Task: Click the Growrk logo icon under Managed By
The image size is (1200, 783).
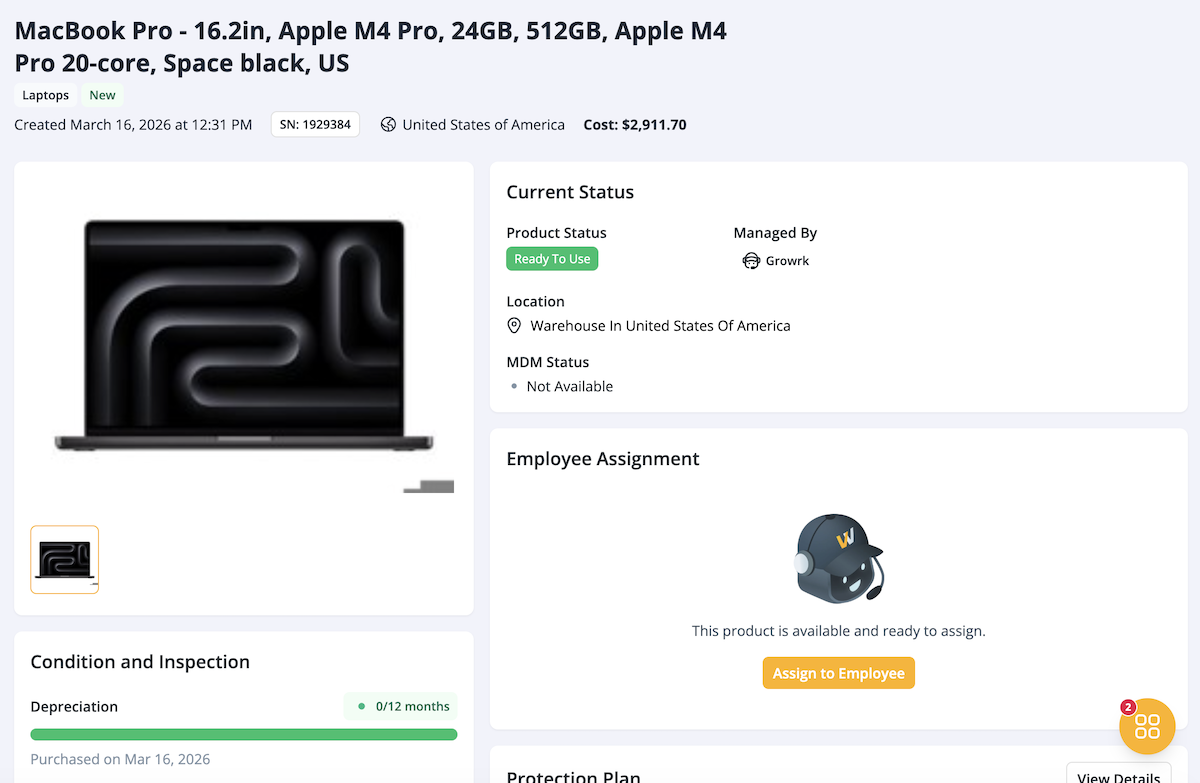Action: (751, 260)
